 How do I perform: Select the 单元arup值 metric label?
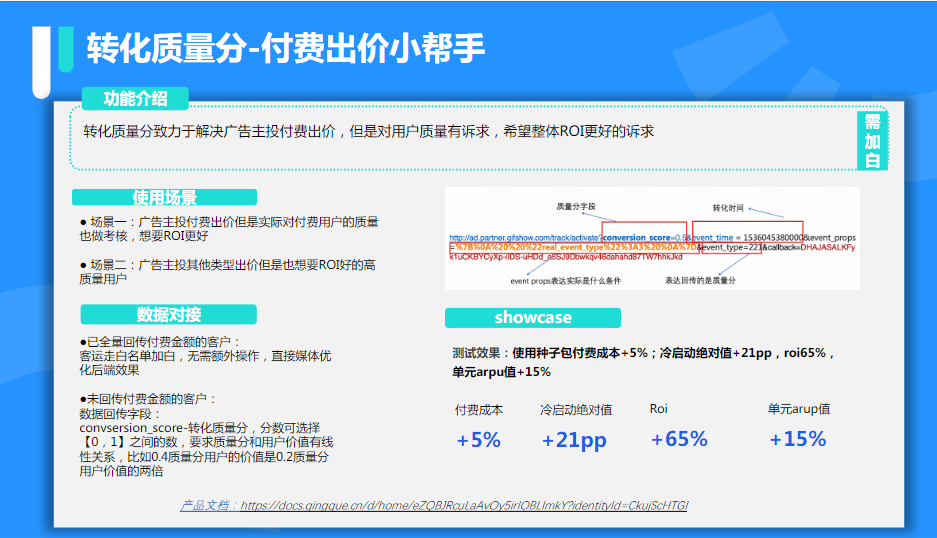[x=799, y=409]
